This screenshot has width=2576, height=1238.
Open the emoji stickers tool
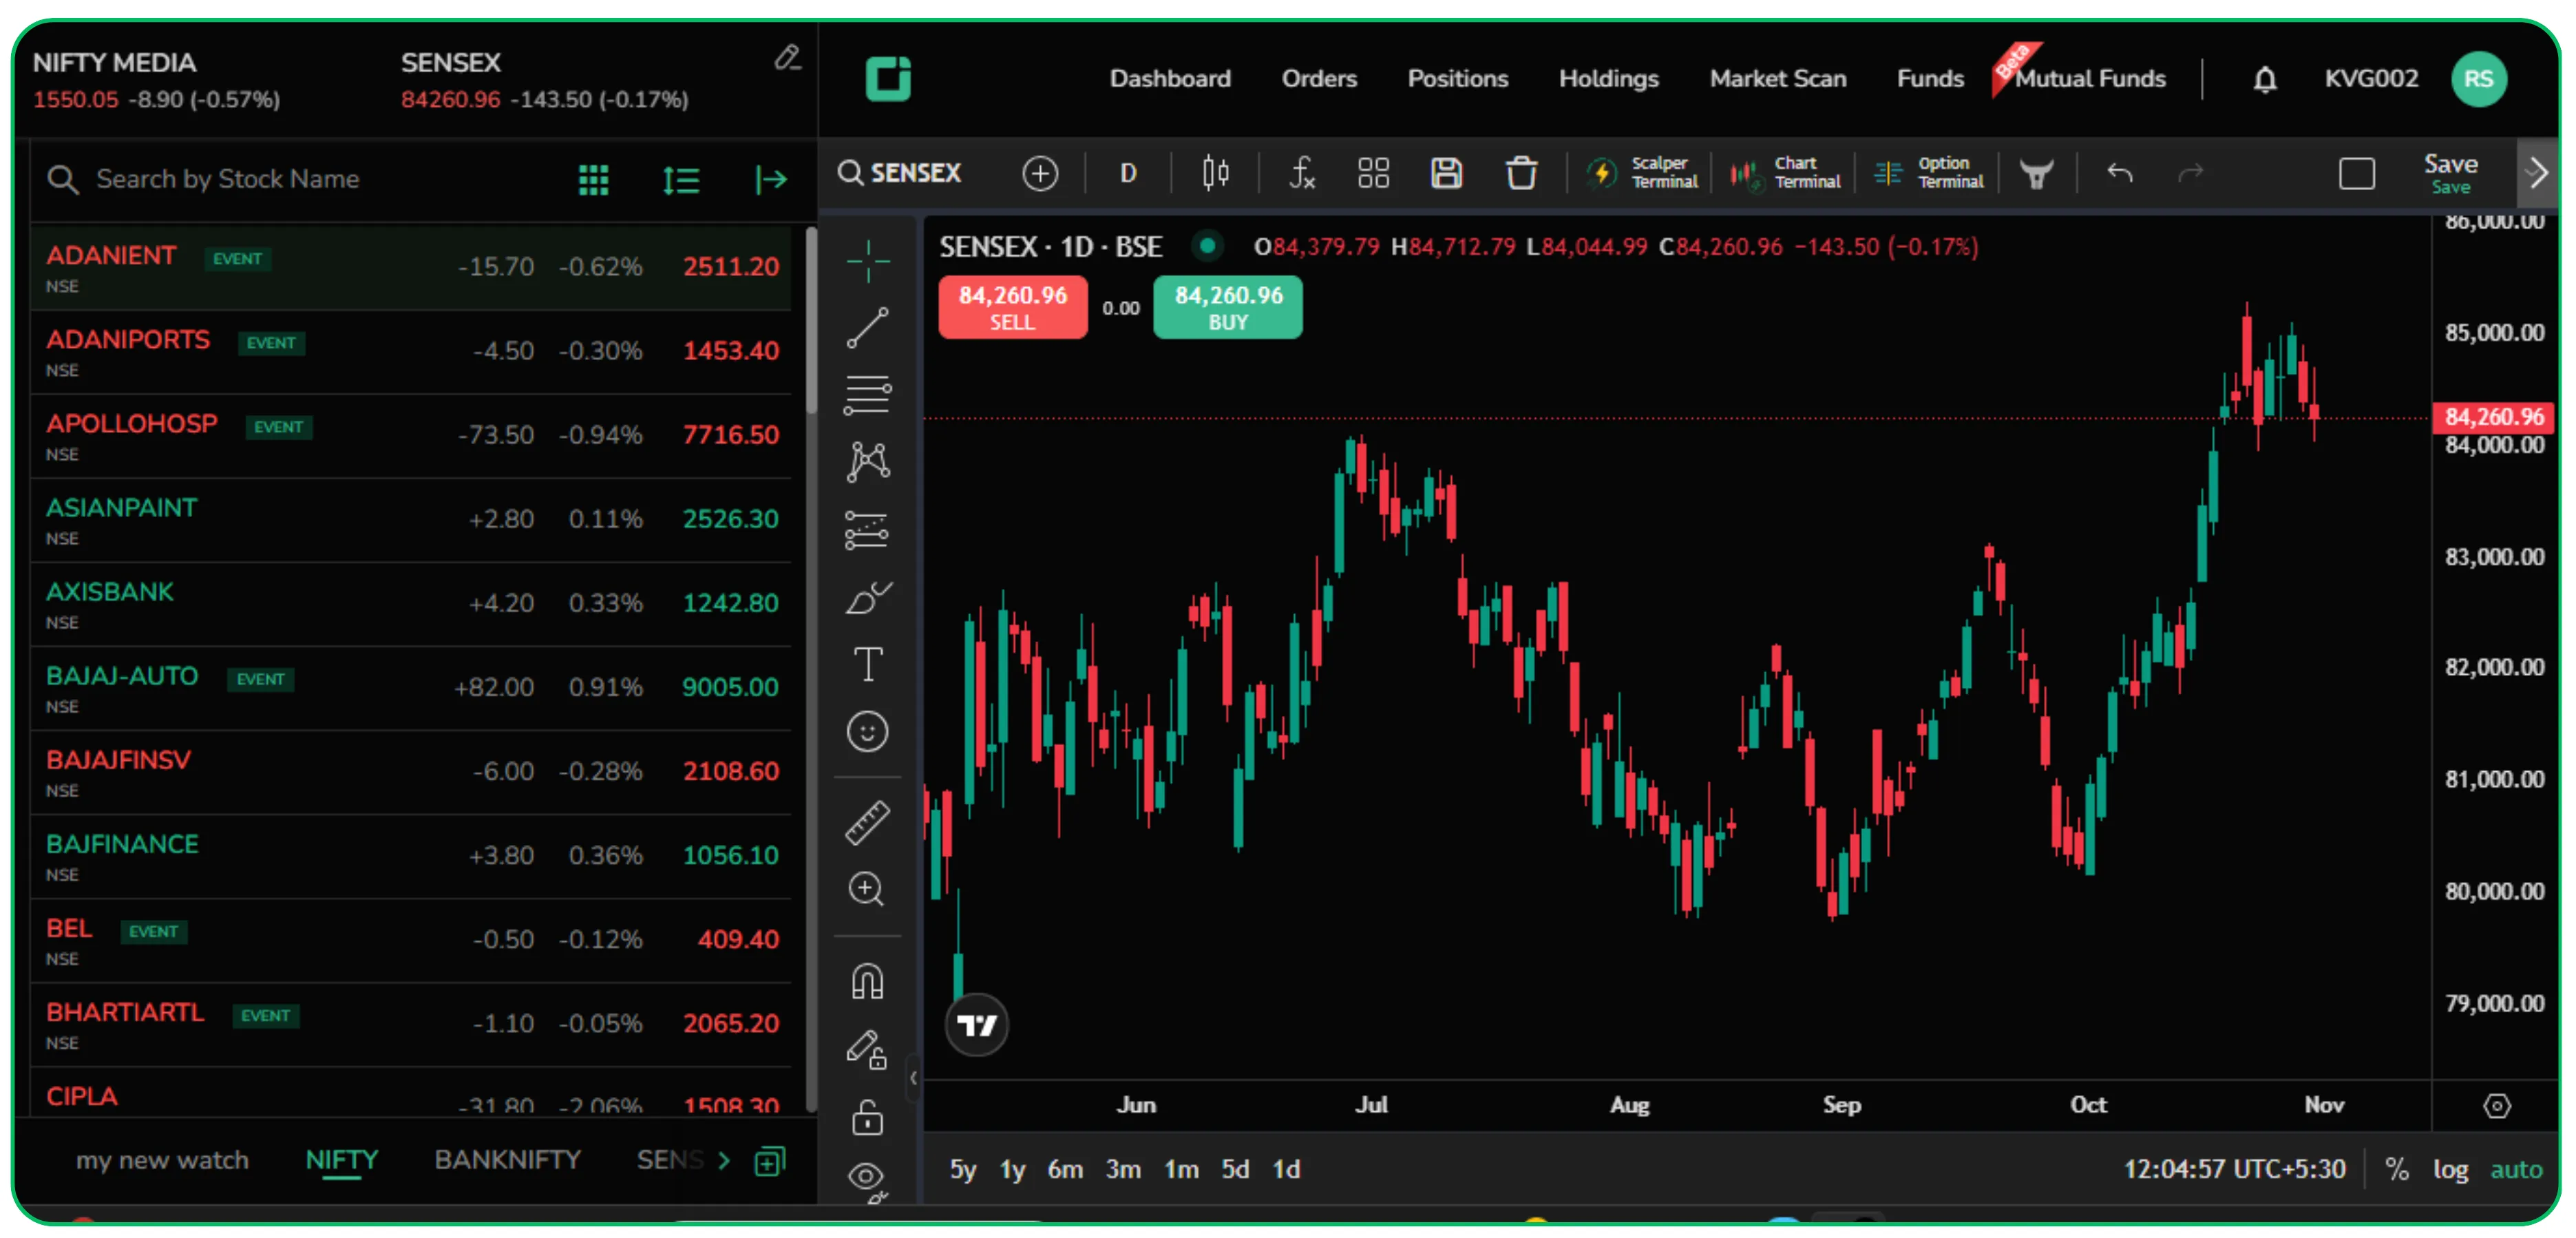pos(867,732)
